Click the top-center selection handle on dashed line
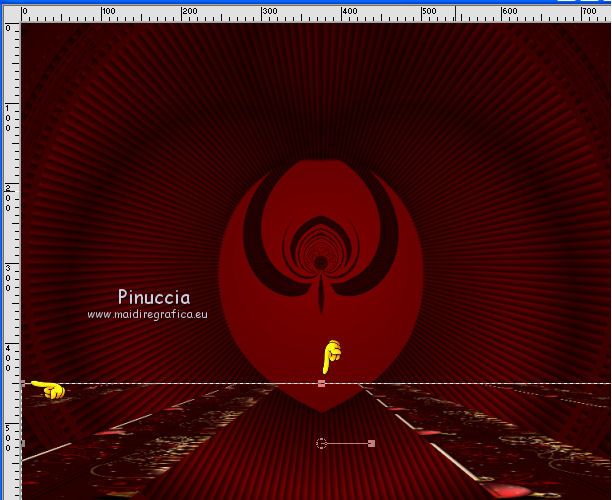 321,383
